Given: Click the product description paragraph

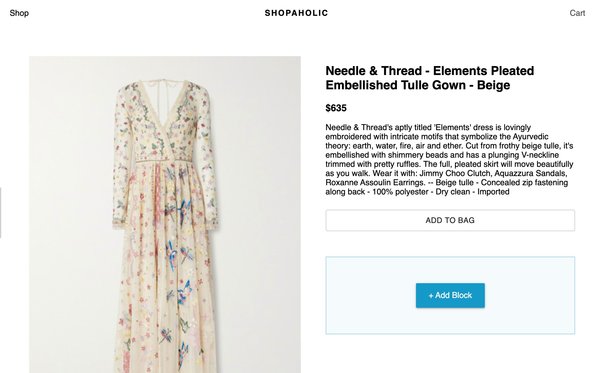Looking at the screenshot, I should (449, 159).
